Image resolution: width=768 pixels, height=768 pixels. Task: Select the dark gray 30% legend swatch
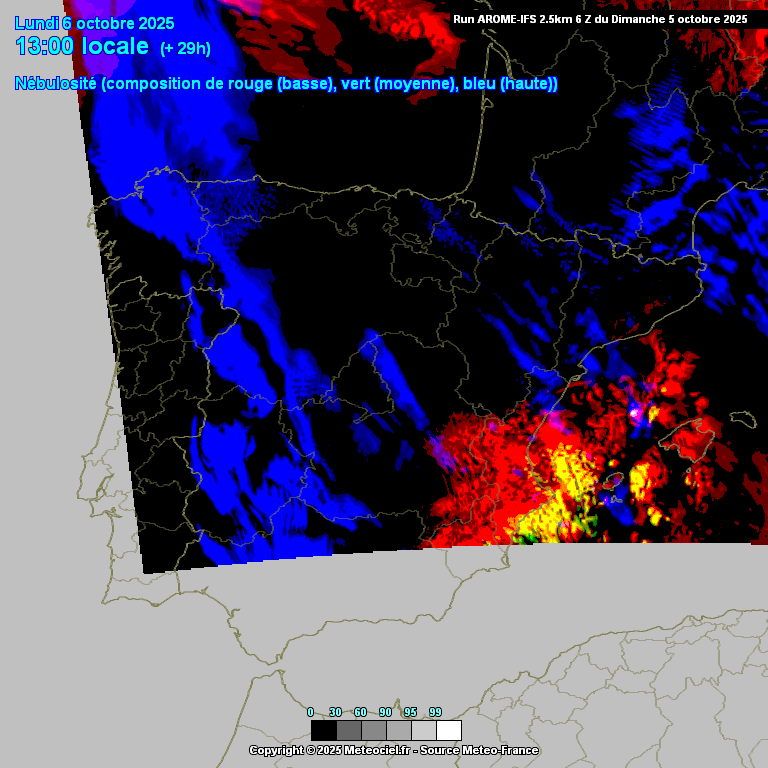click(x=348, y=730)
